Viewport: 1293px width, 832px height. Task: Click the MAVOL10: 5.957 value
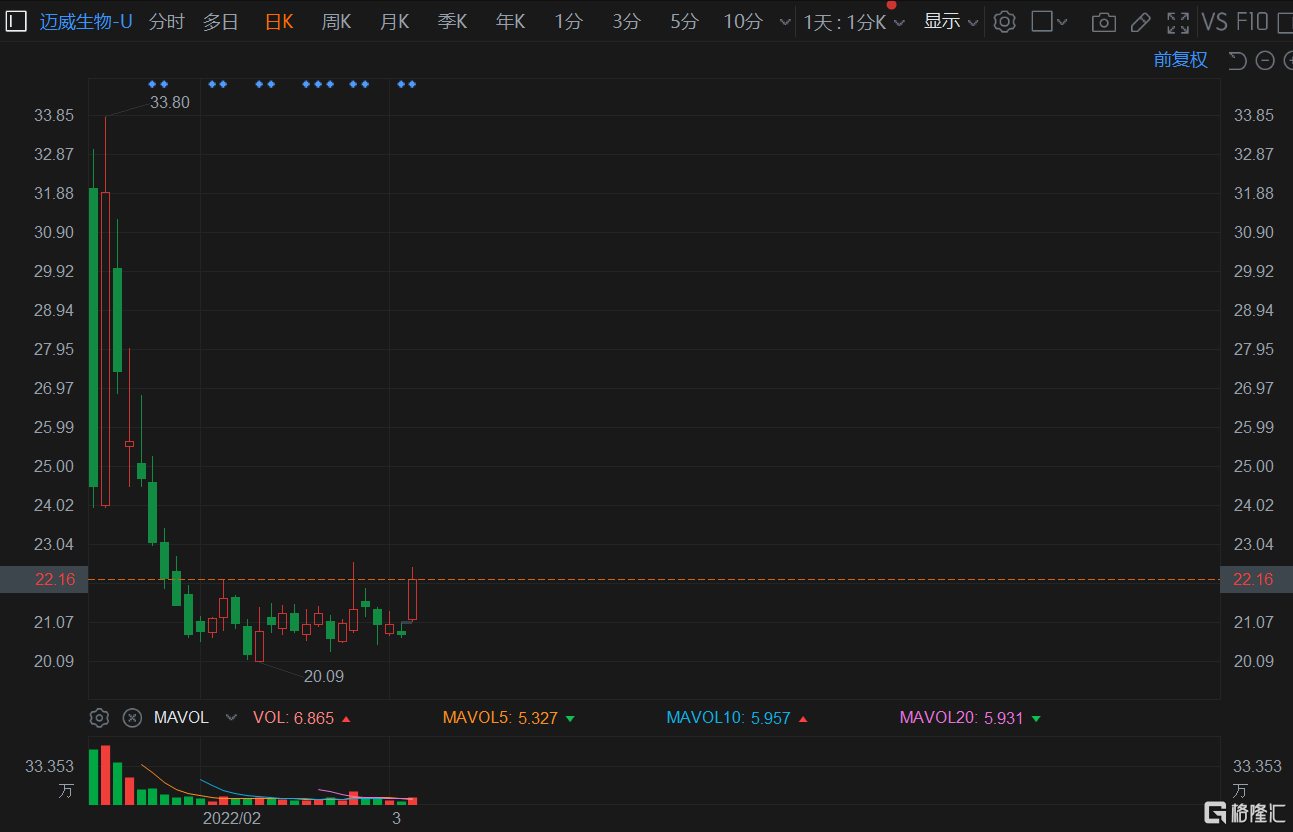737,718
